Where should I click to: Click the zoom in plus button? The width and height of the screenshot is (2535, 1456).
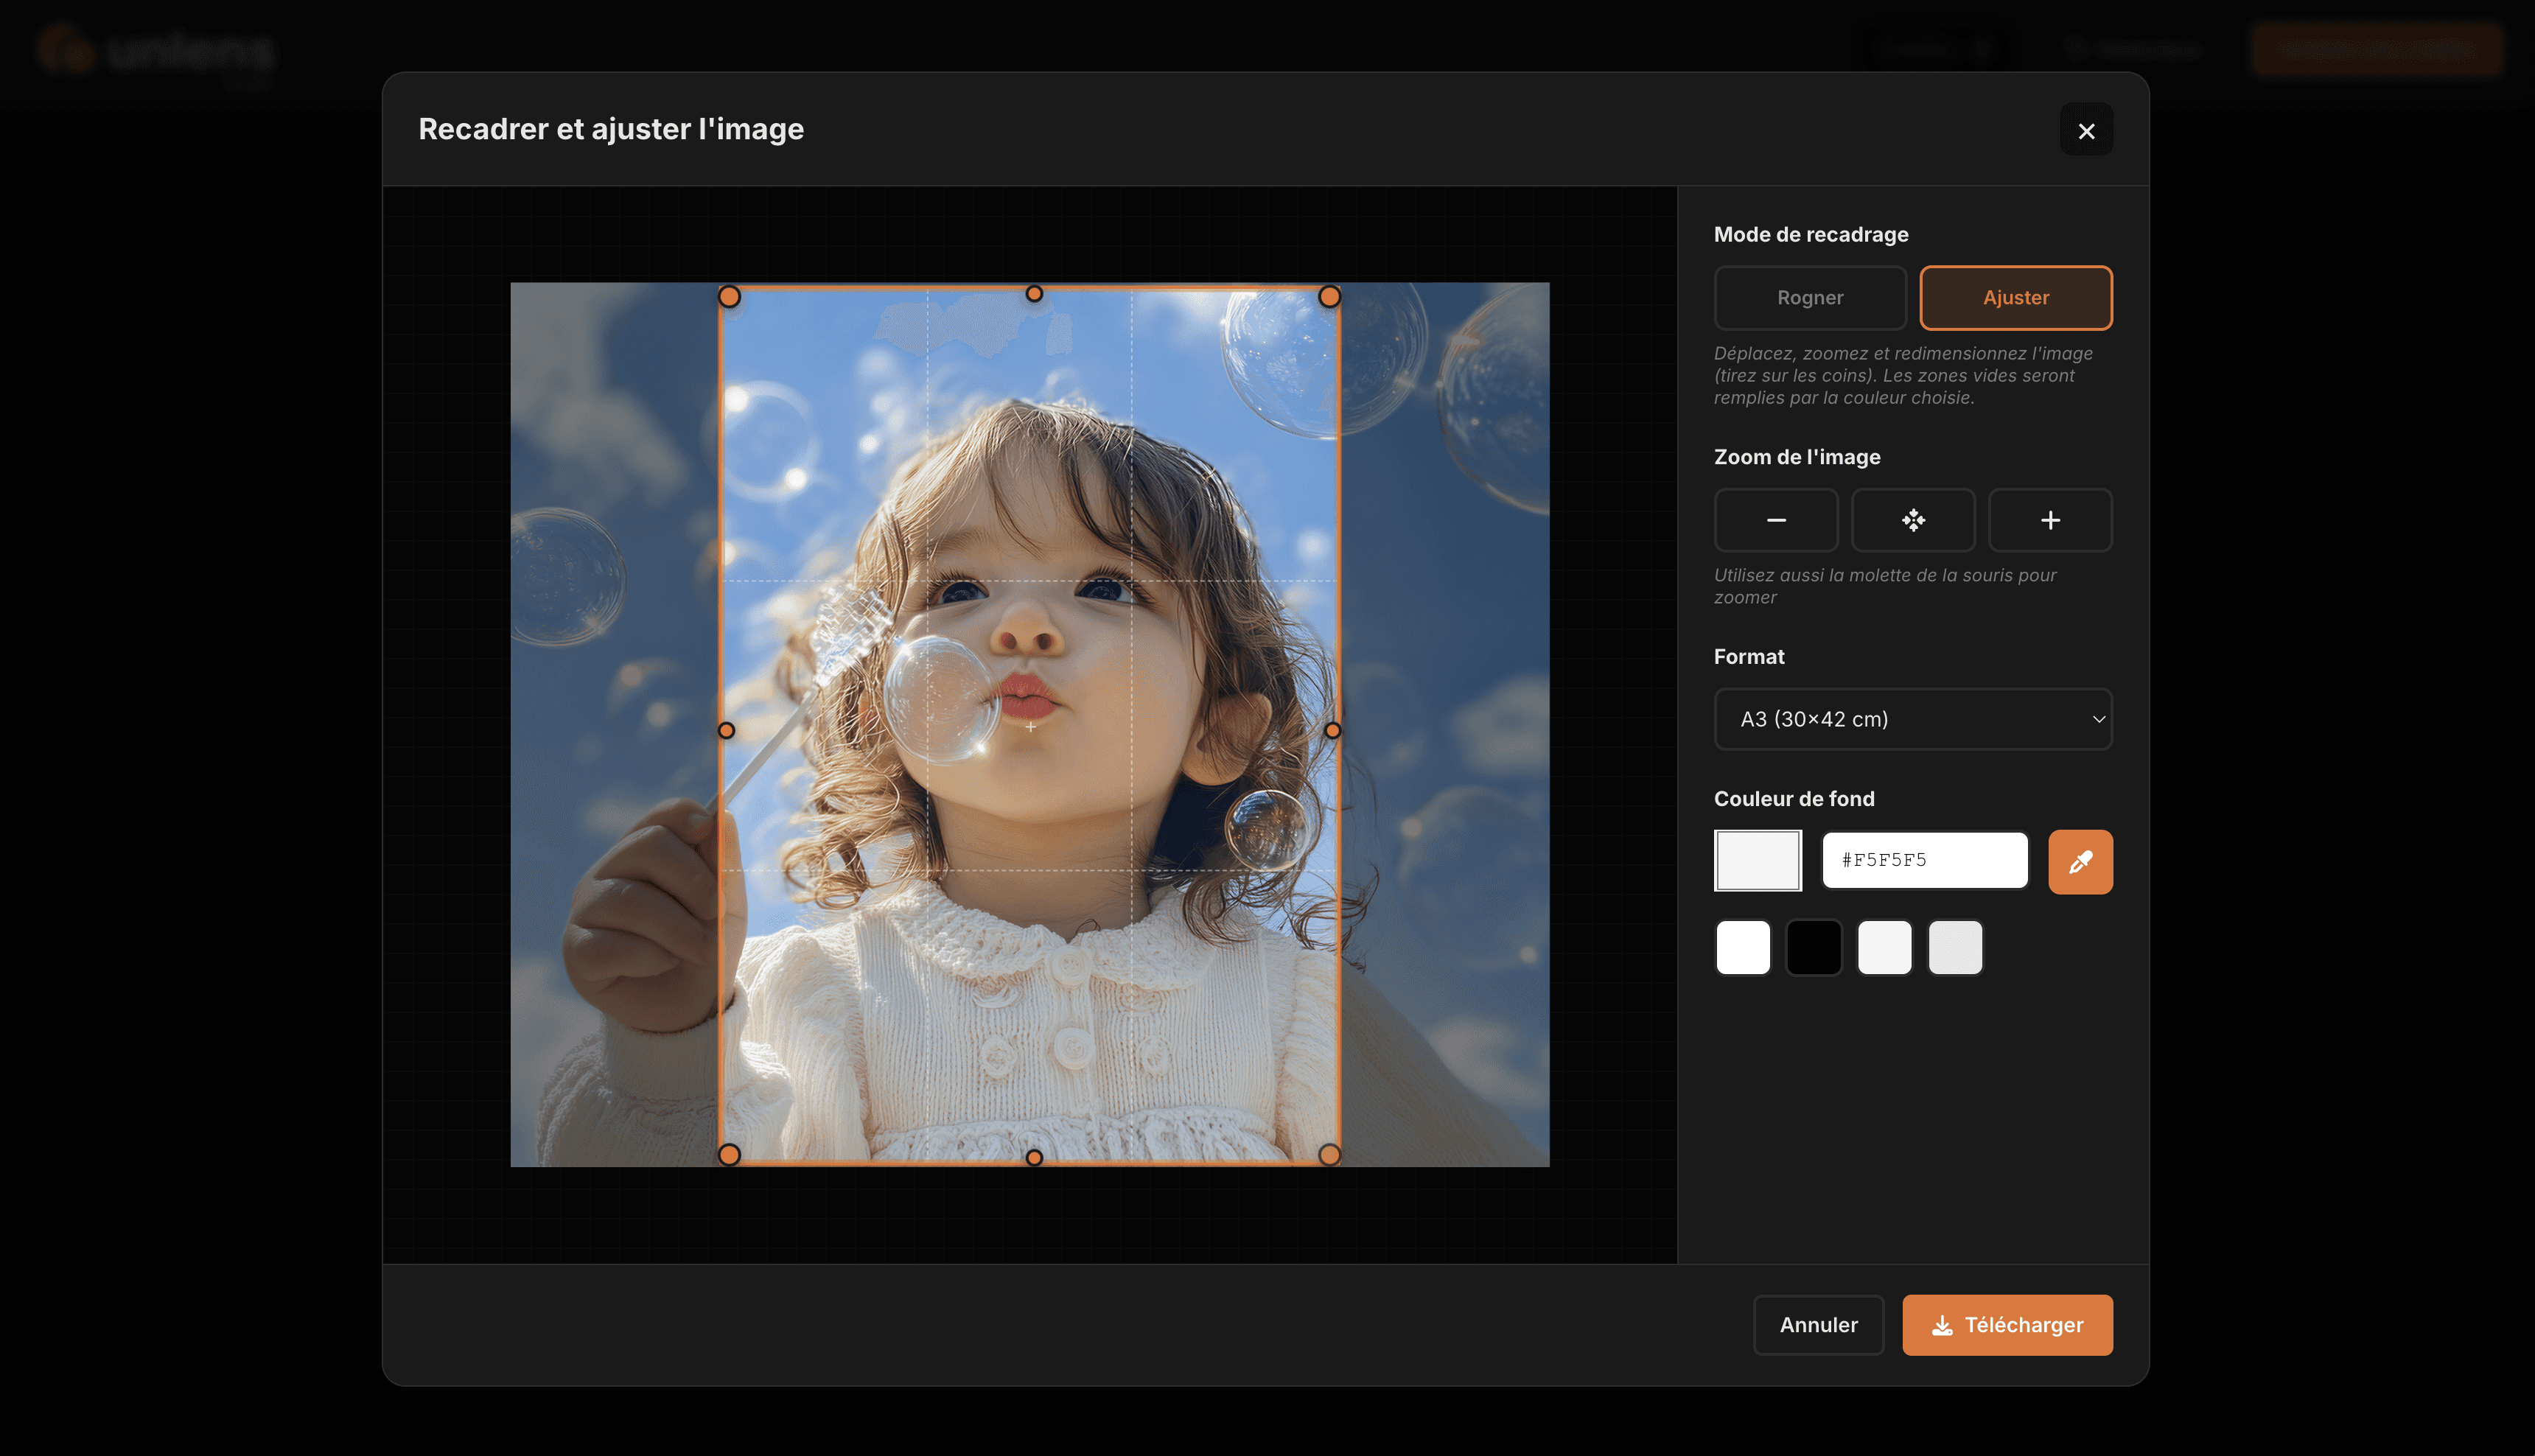2050,520
